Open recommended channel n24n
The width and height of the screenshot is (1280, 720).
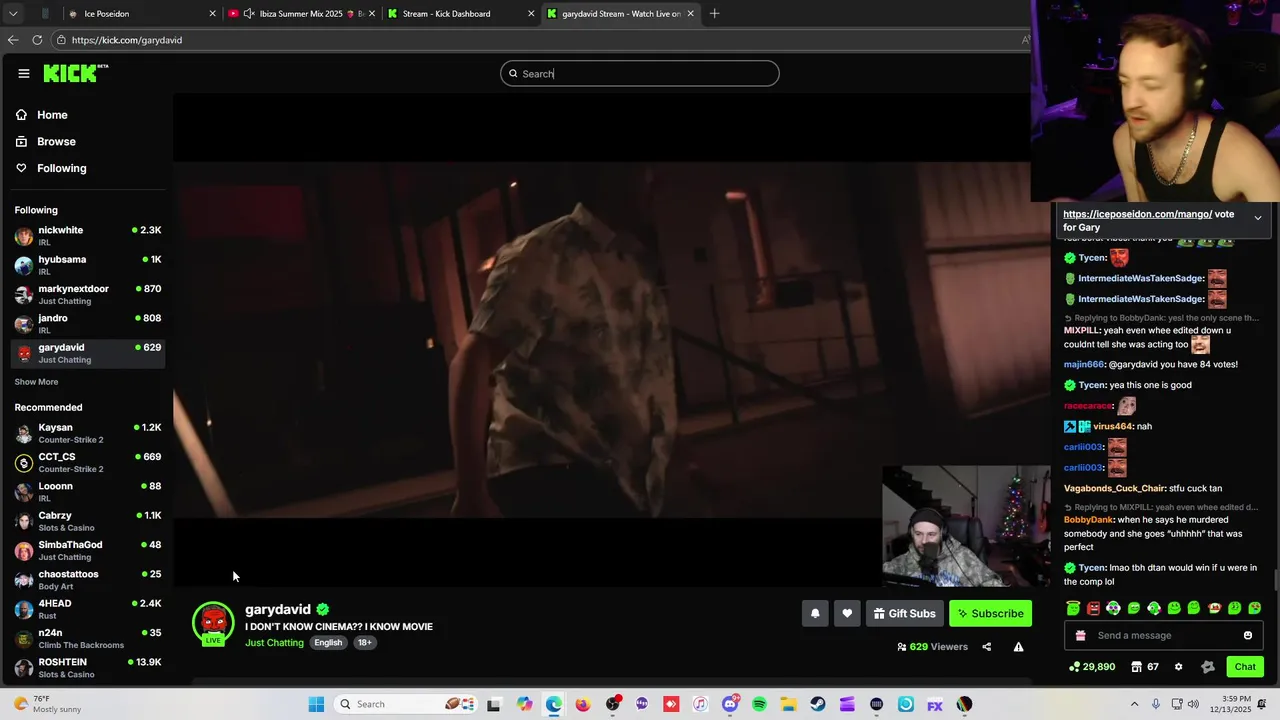[x=88, y=638]
